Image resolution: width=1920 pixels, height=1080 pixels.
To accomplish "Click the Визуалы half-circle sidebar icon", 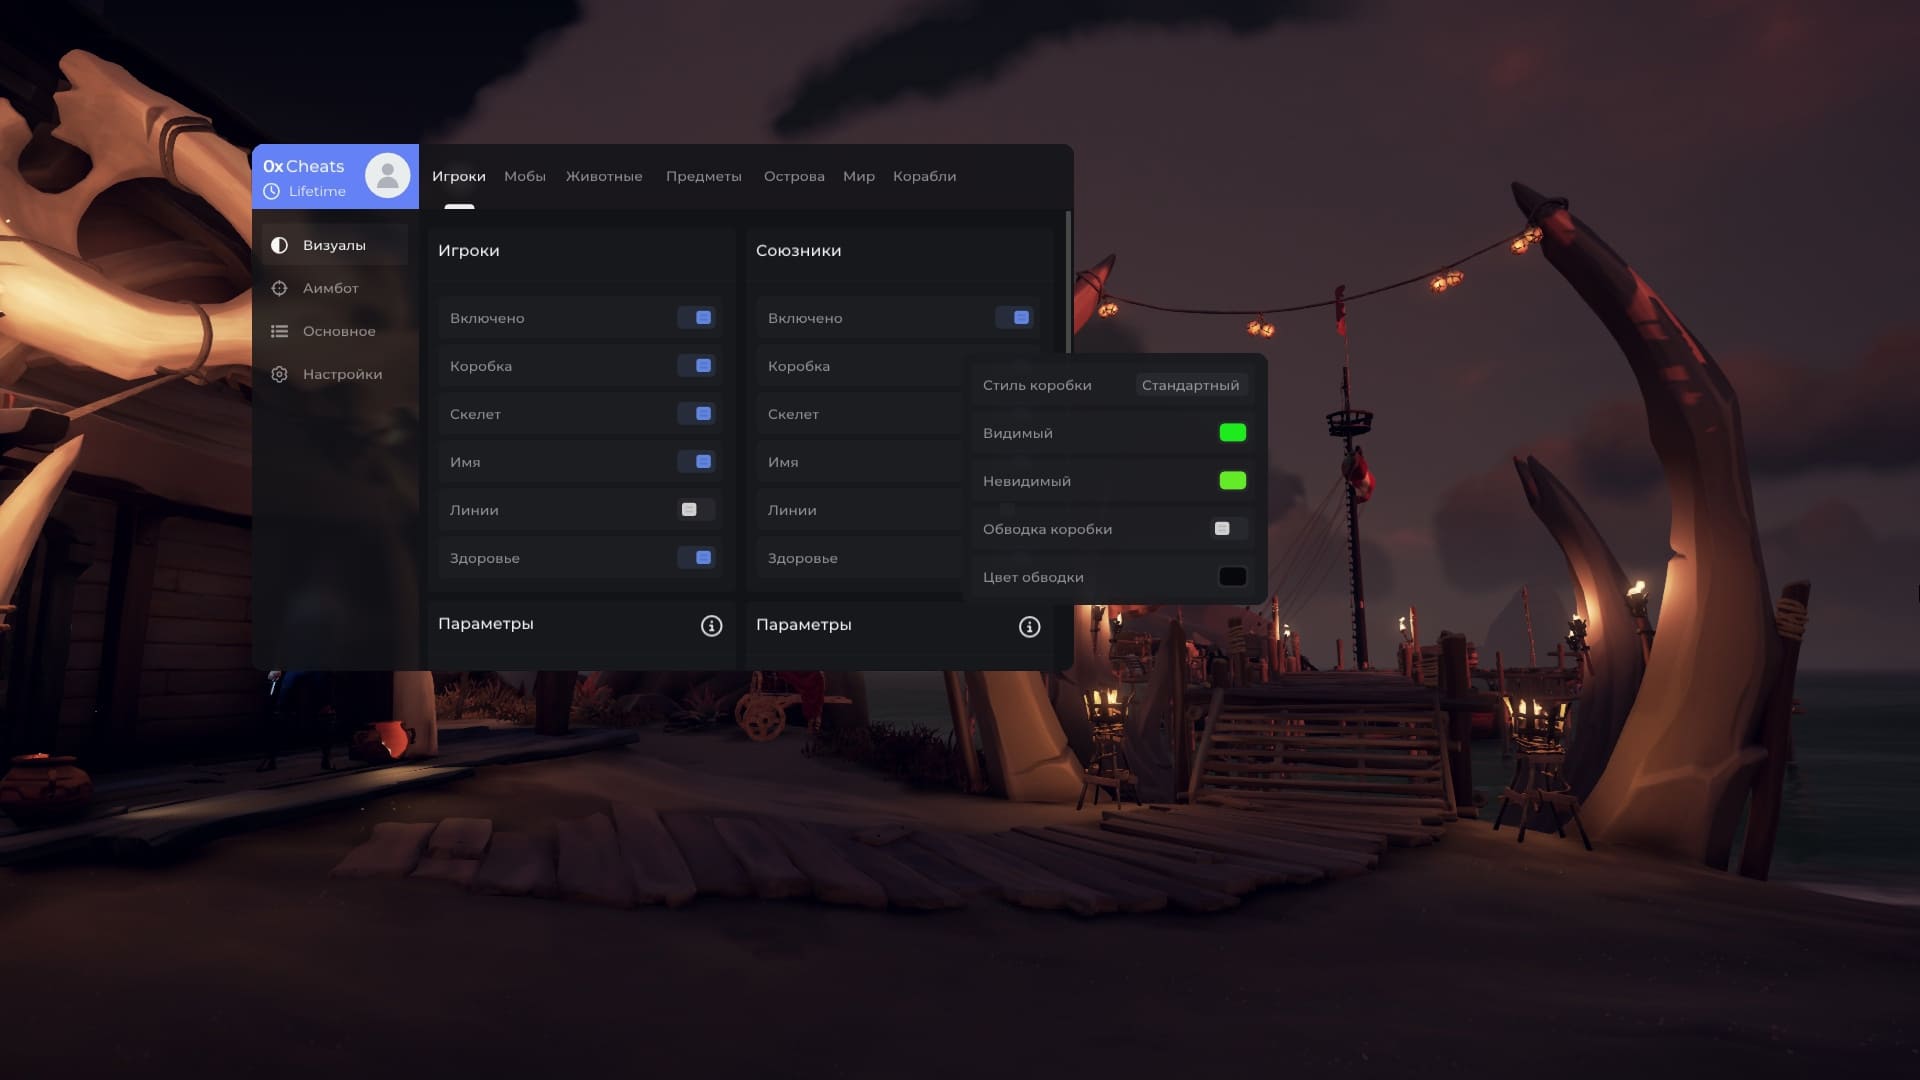I will (279, 245).
